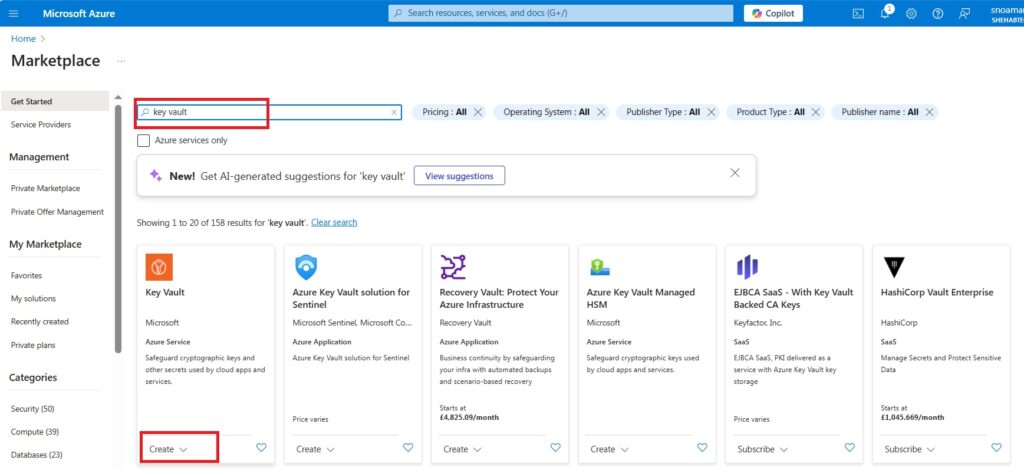Open the portal settings gear
1024x470 pixels.
coord(911,14)
